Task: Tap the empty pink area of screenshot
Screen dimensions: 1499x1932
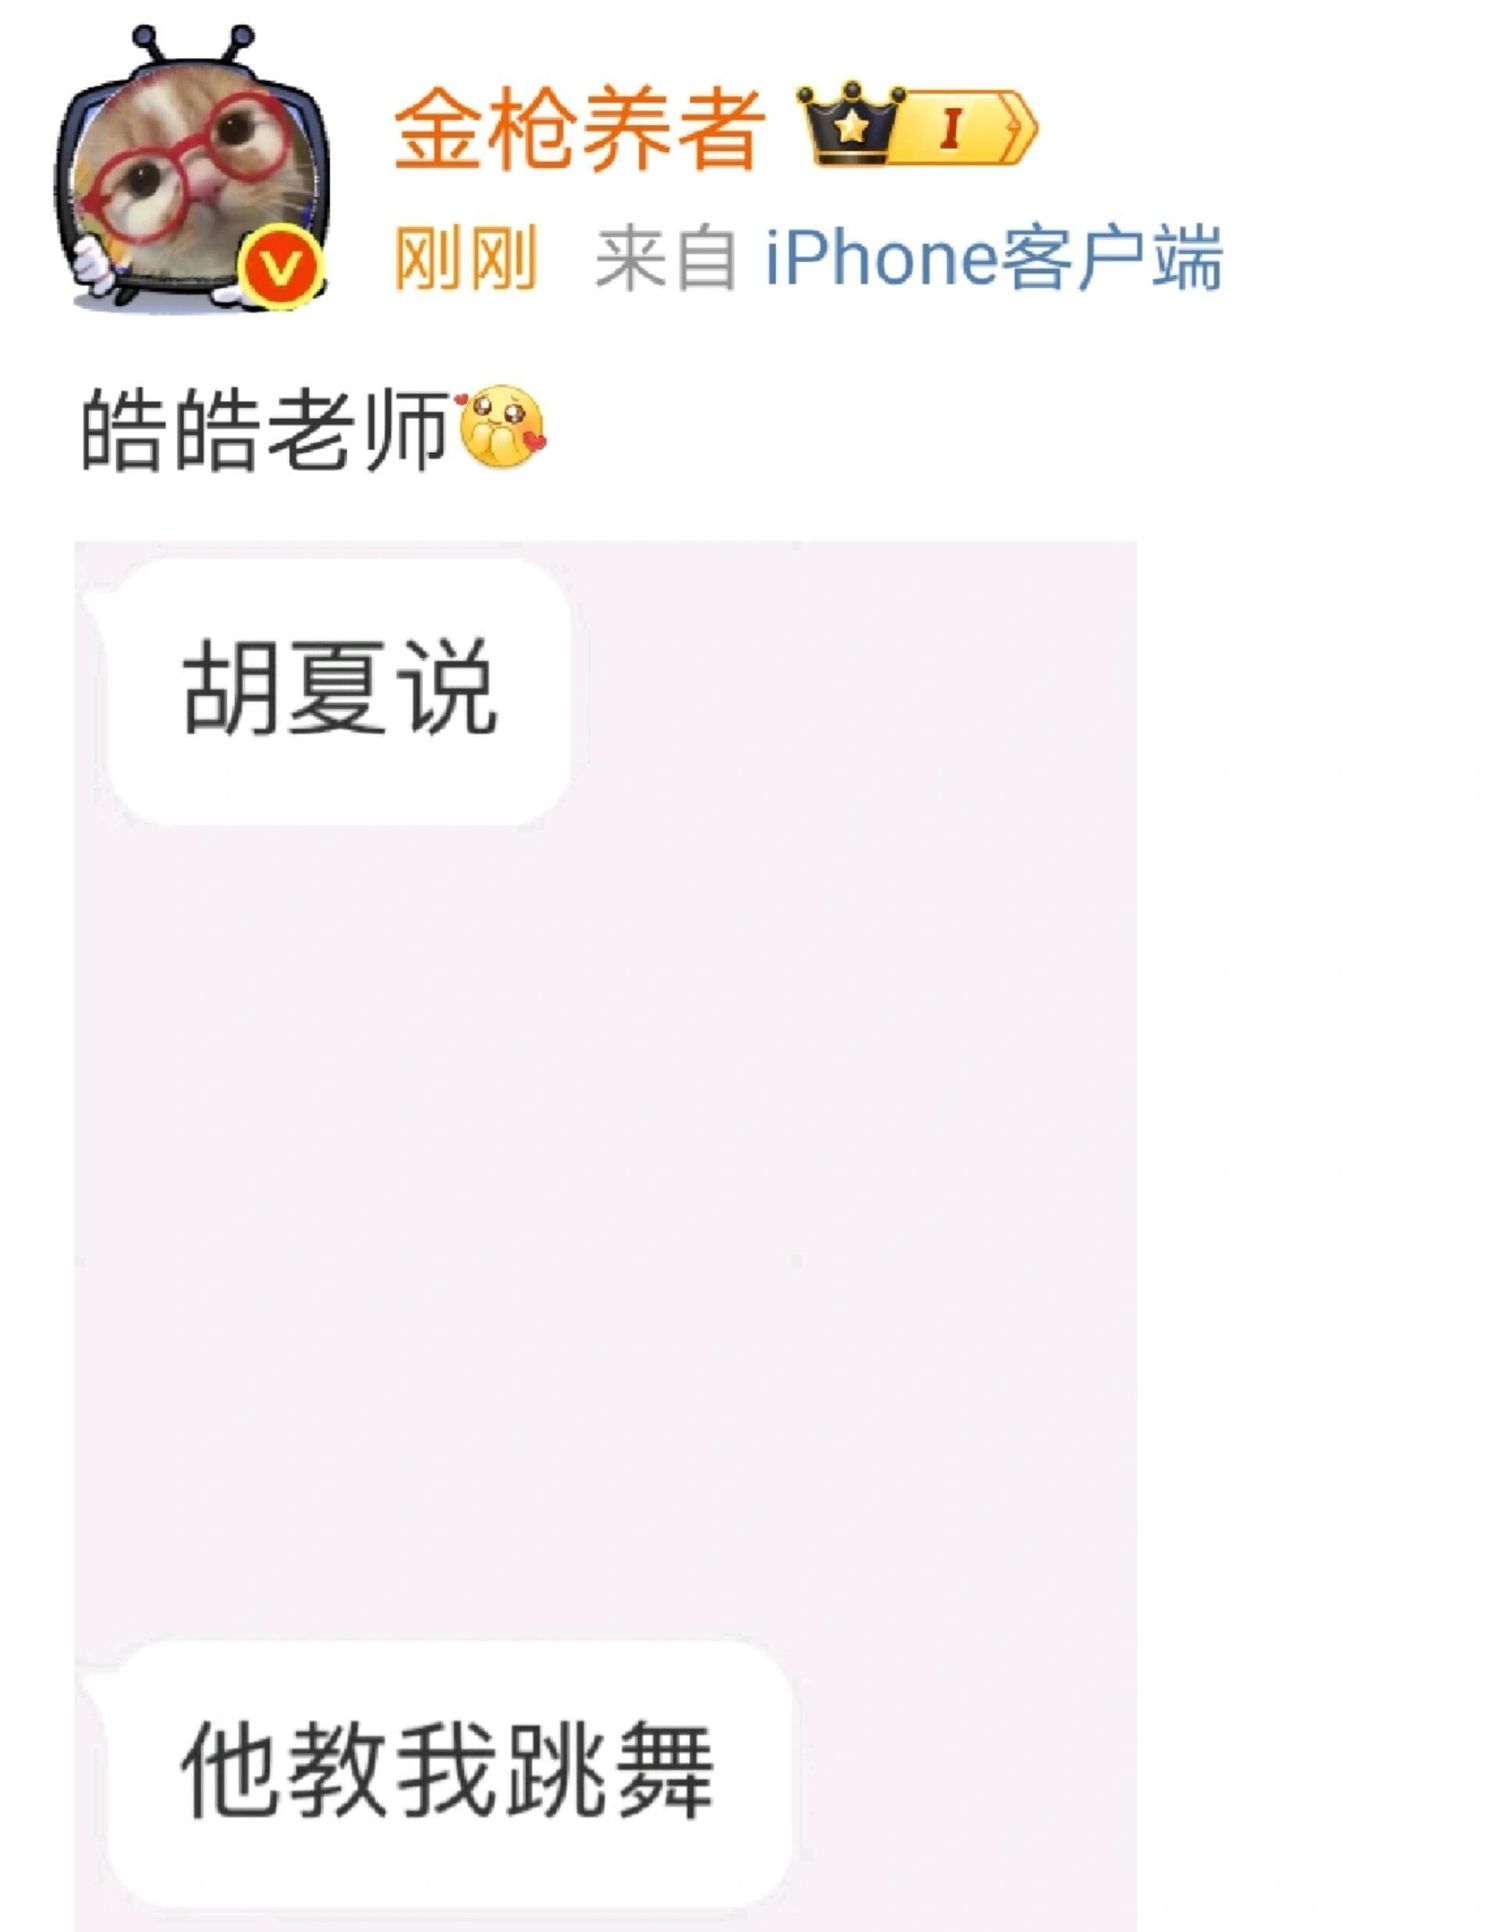Action: click(606, 1230)
